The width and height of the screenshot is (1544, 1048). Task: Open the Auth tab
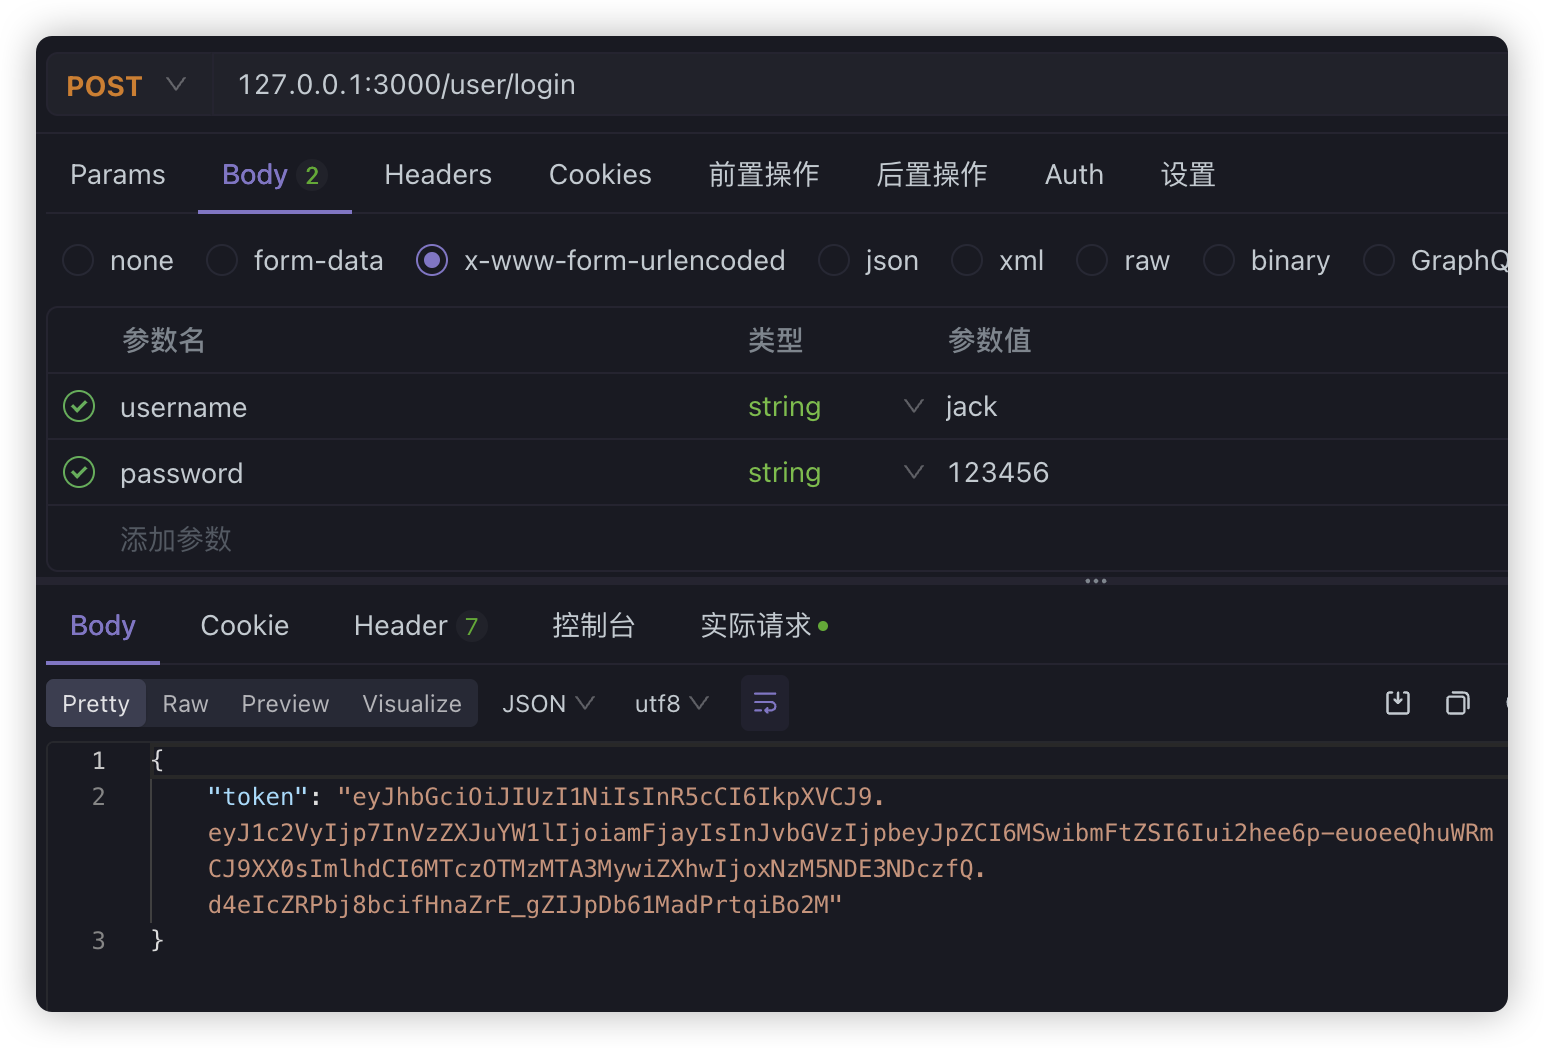(x=1073, y=175)
